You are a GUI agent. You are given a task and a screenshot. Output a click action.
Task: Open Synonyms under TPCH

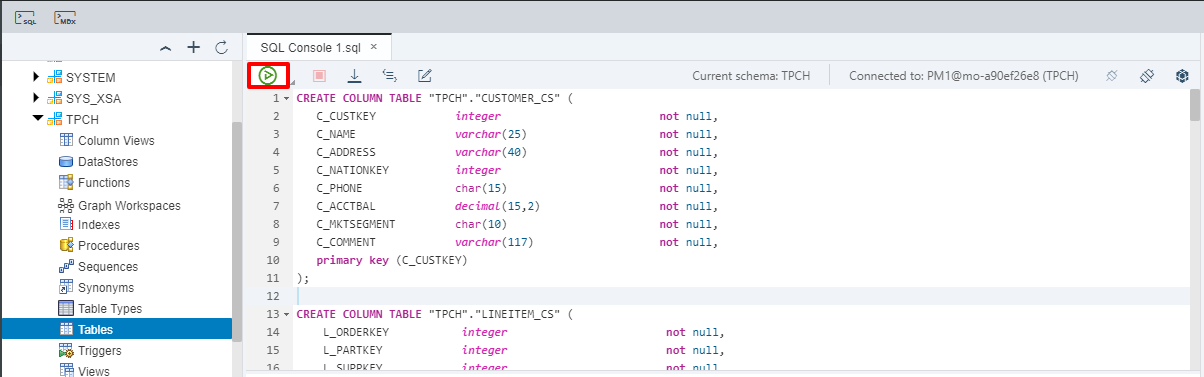click(106, 287)
